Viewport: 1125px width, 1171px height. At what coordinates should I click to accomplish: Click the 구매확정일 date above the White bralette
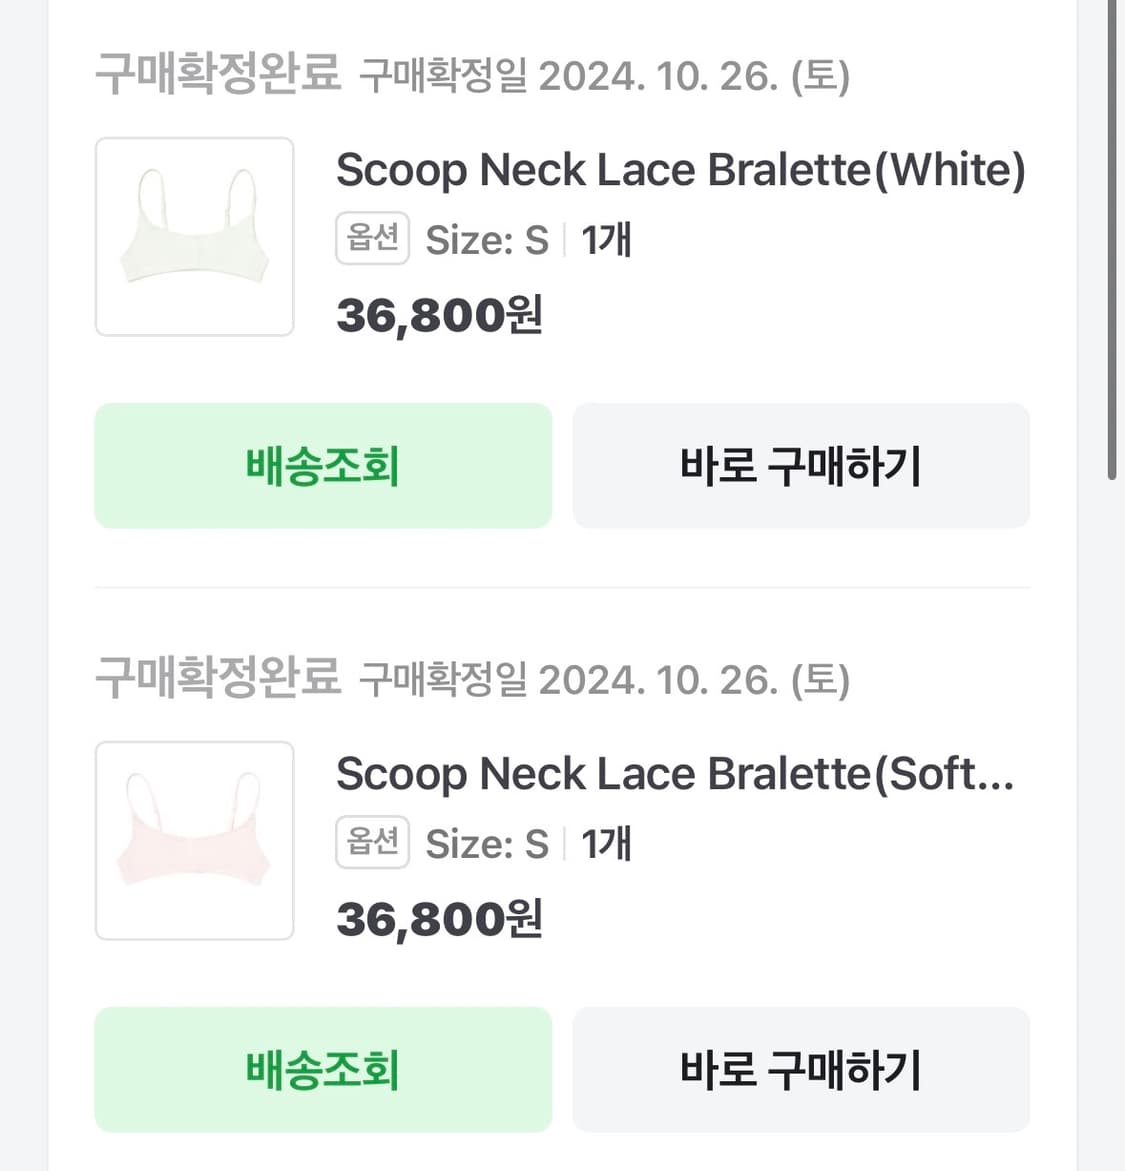click(604, 76)
